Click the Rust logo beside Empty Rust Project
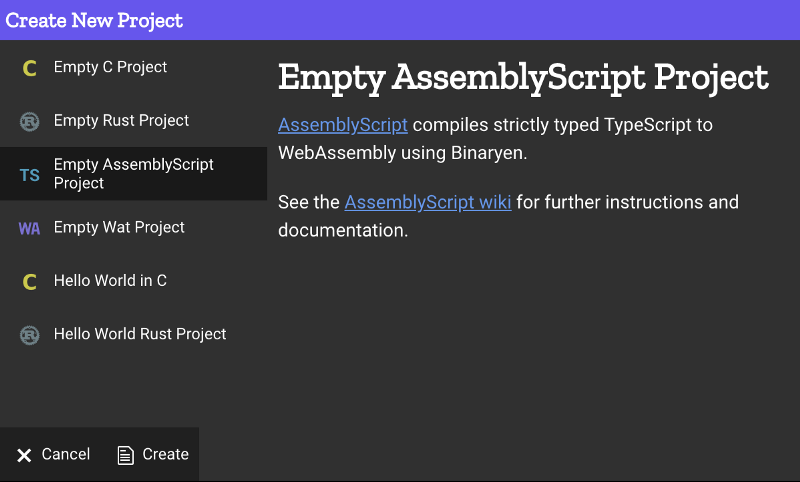 [30, 121]
